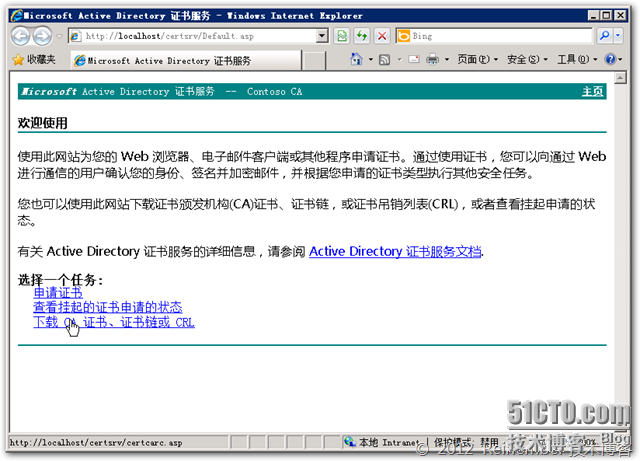Open the 页面(P) menu
The image size is (640, 461).
(478, 60)
